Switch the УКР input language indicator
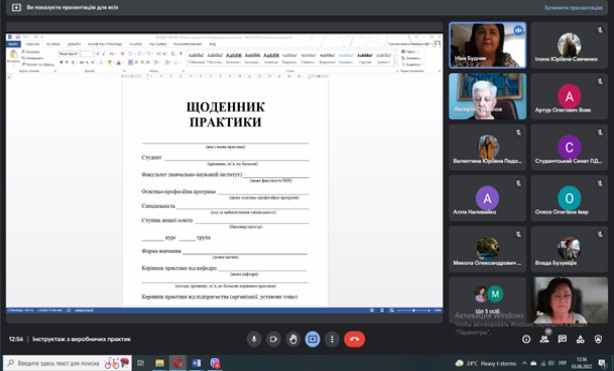The image size is (614, 371). pyautogui.click(x=562, y=363)
